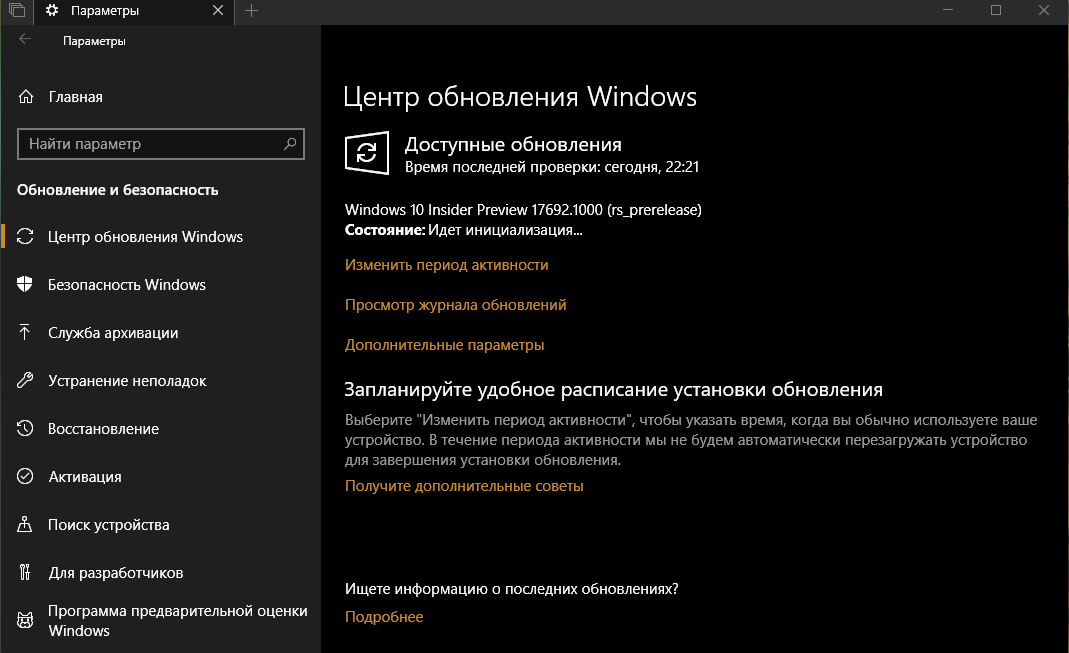
Task: Click the search magnifier in the settings box
Action: click(x=290, y=144)
